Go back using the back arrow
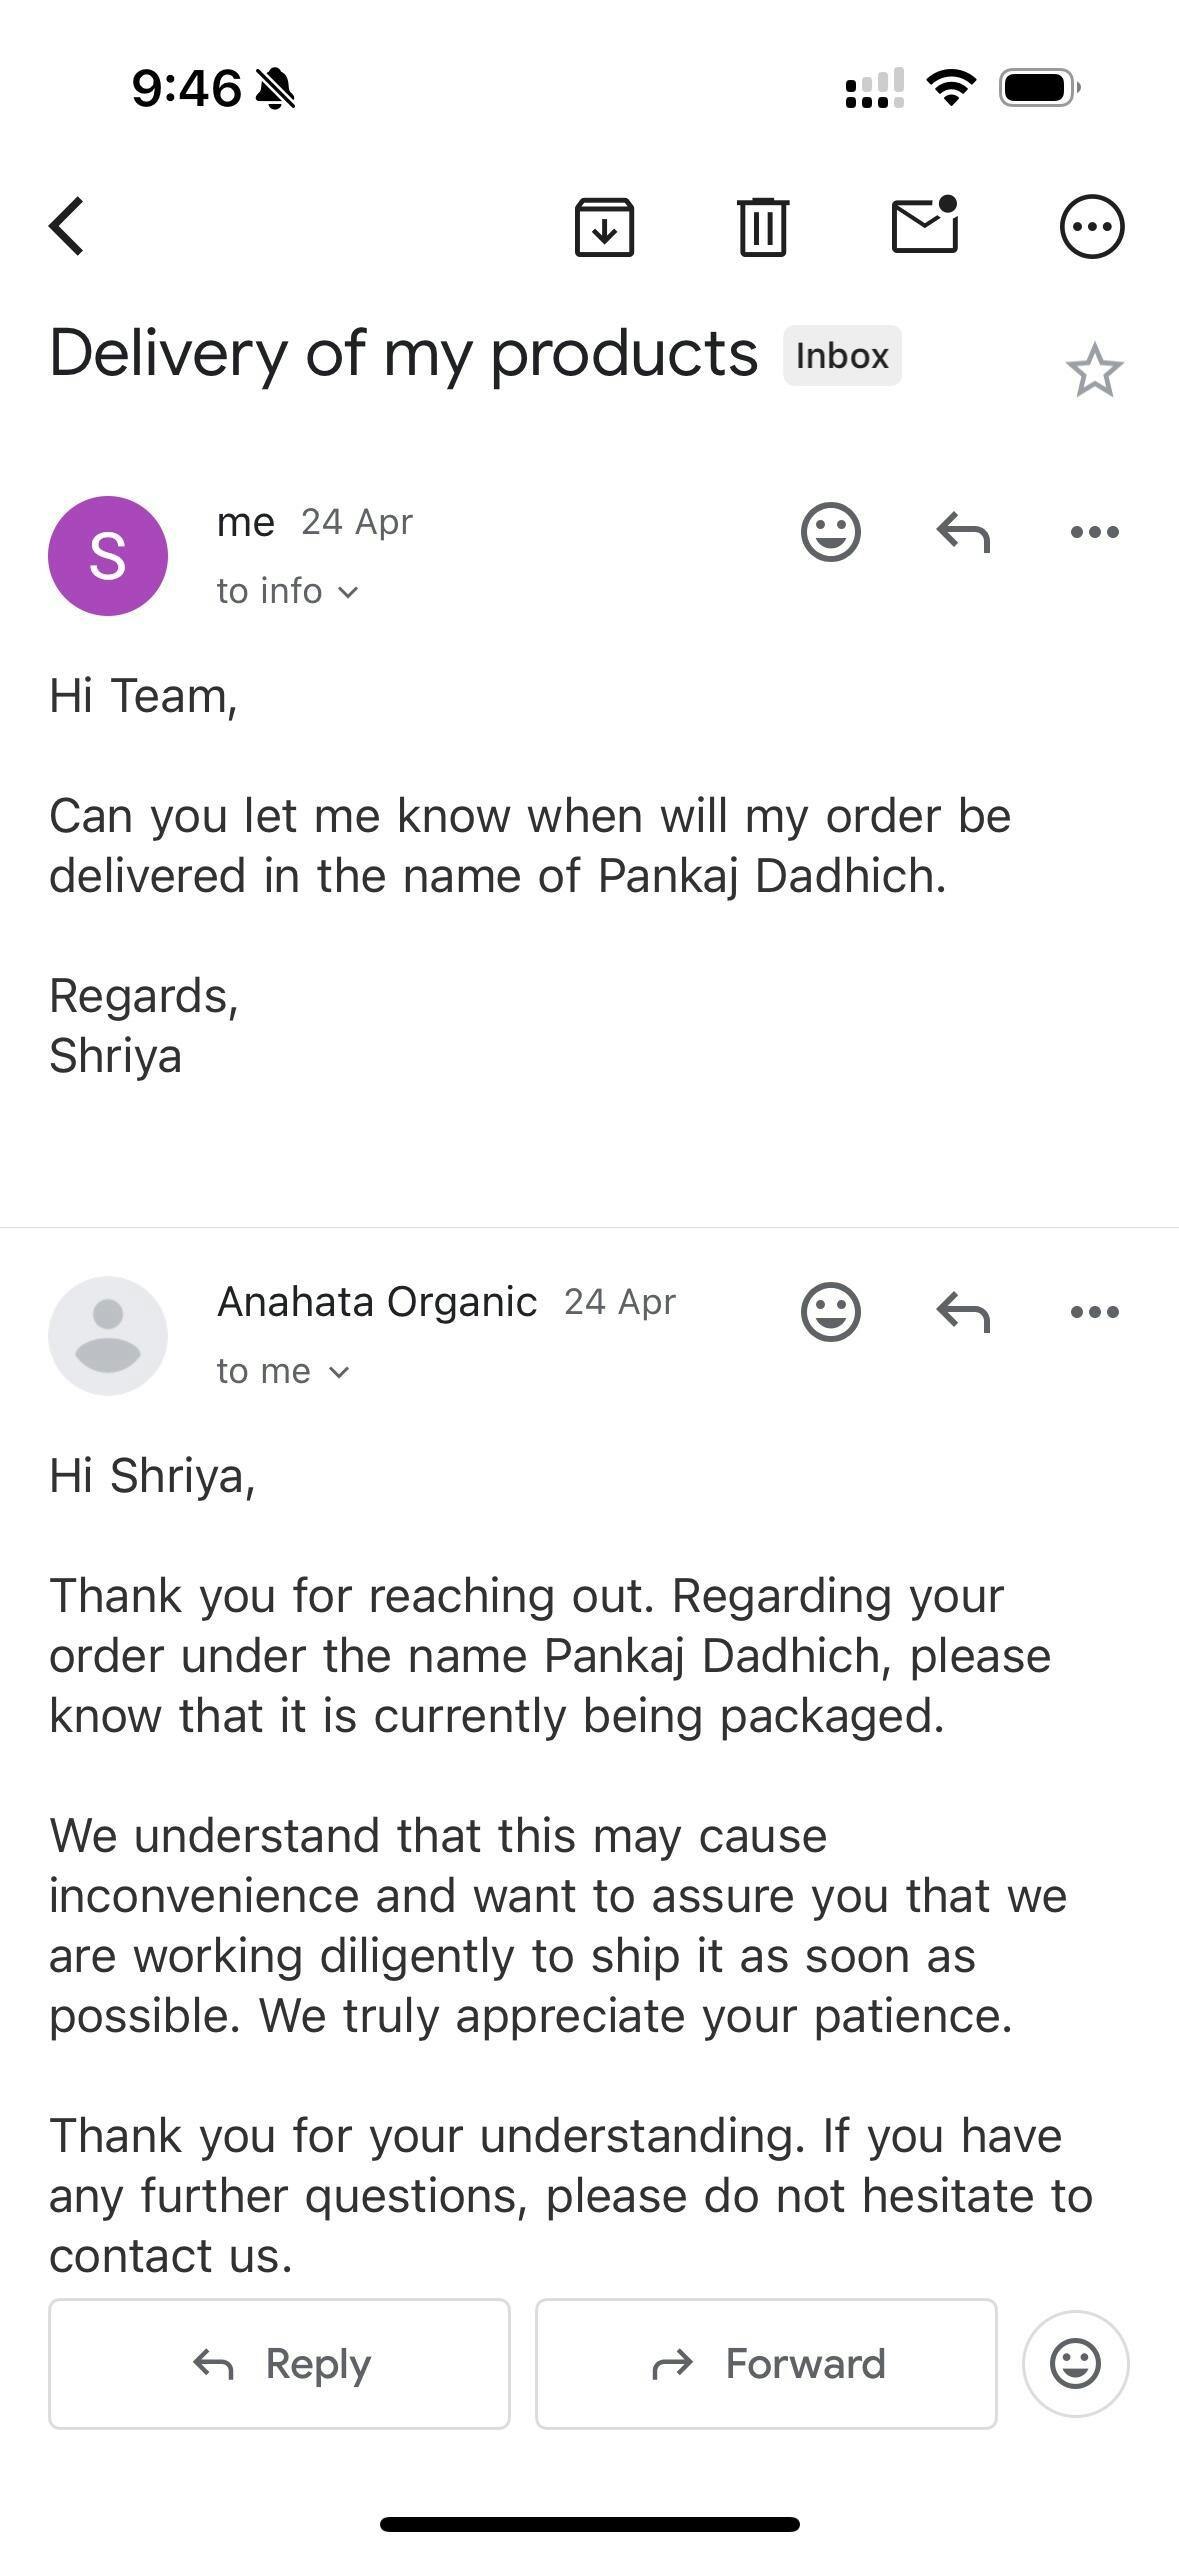This screenshot has width=1179, height=2556. [66, 226]
